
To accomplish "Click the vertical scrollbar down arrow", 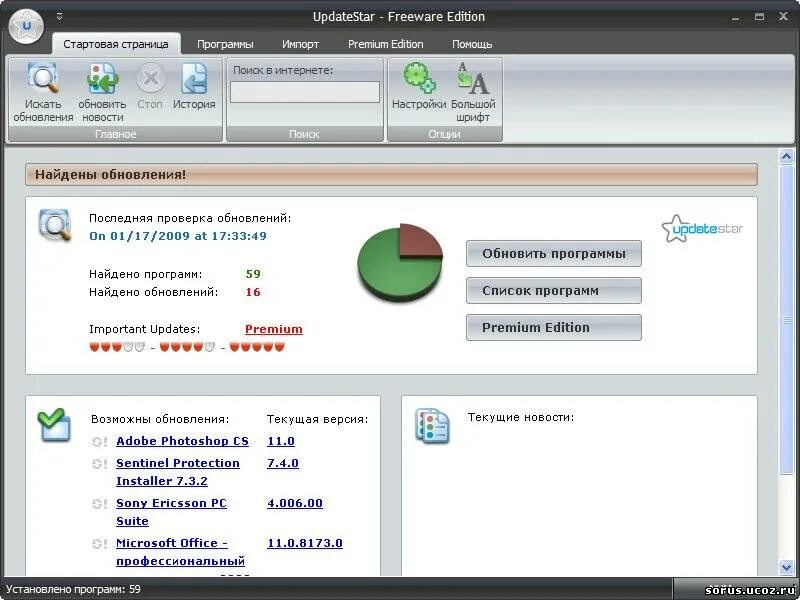I will [786, 566].
